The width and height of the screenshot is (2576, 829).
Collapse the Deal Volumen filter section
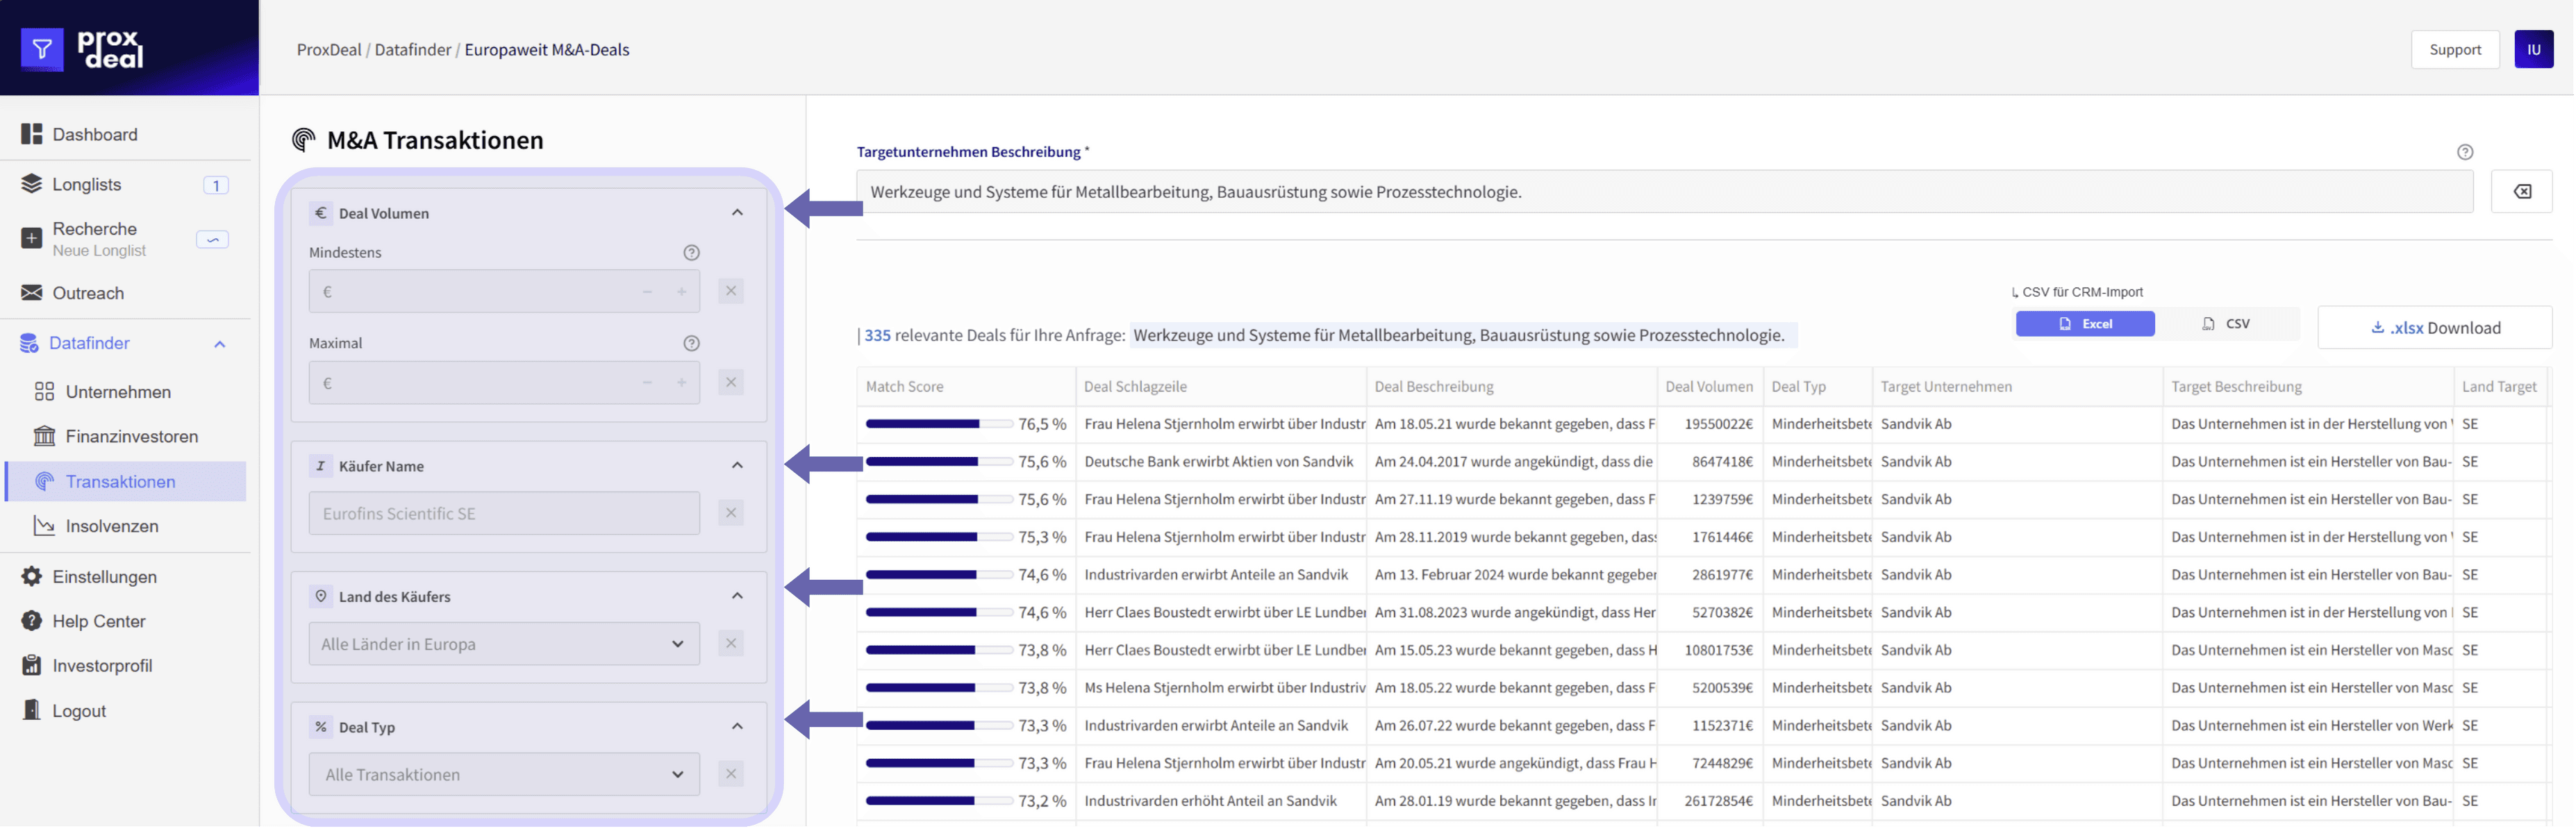click(x=737, y=213)
